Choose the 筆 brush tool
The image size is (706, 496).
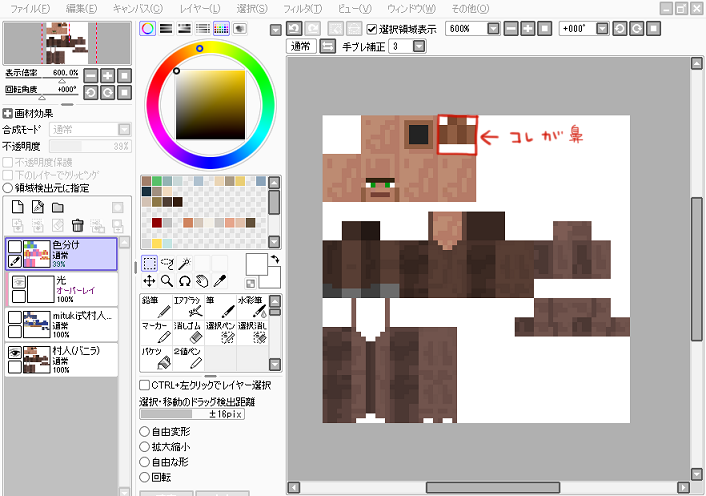click(x=220, y=307)
